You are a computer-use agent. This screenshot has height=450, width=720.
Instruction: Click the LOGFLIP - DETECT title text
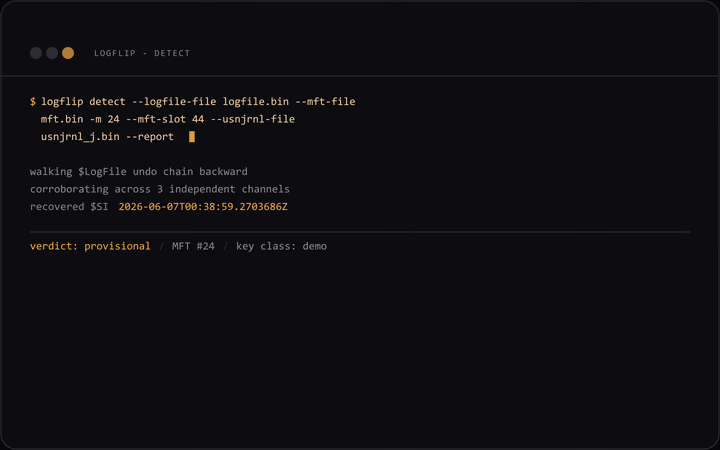tap(142, 53)
